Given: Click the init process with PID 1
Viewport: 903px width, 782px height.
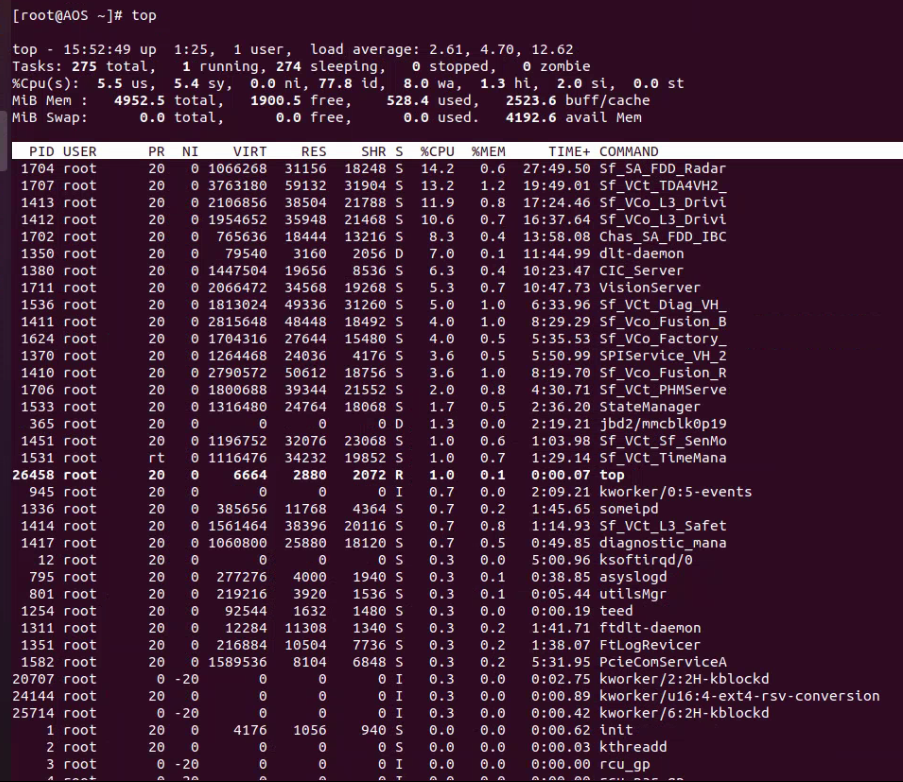Looking at the screenshot, I should point(615,730).
